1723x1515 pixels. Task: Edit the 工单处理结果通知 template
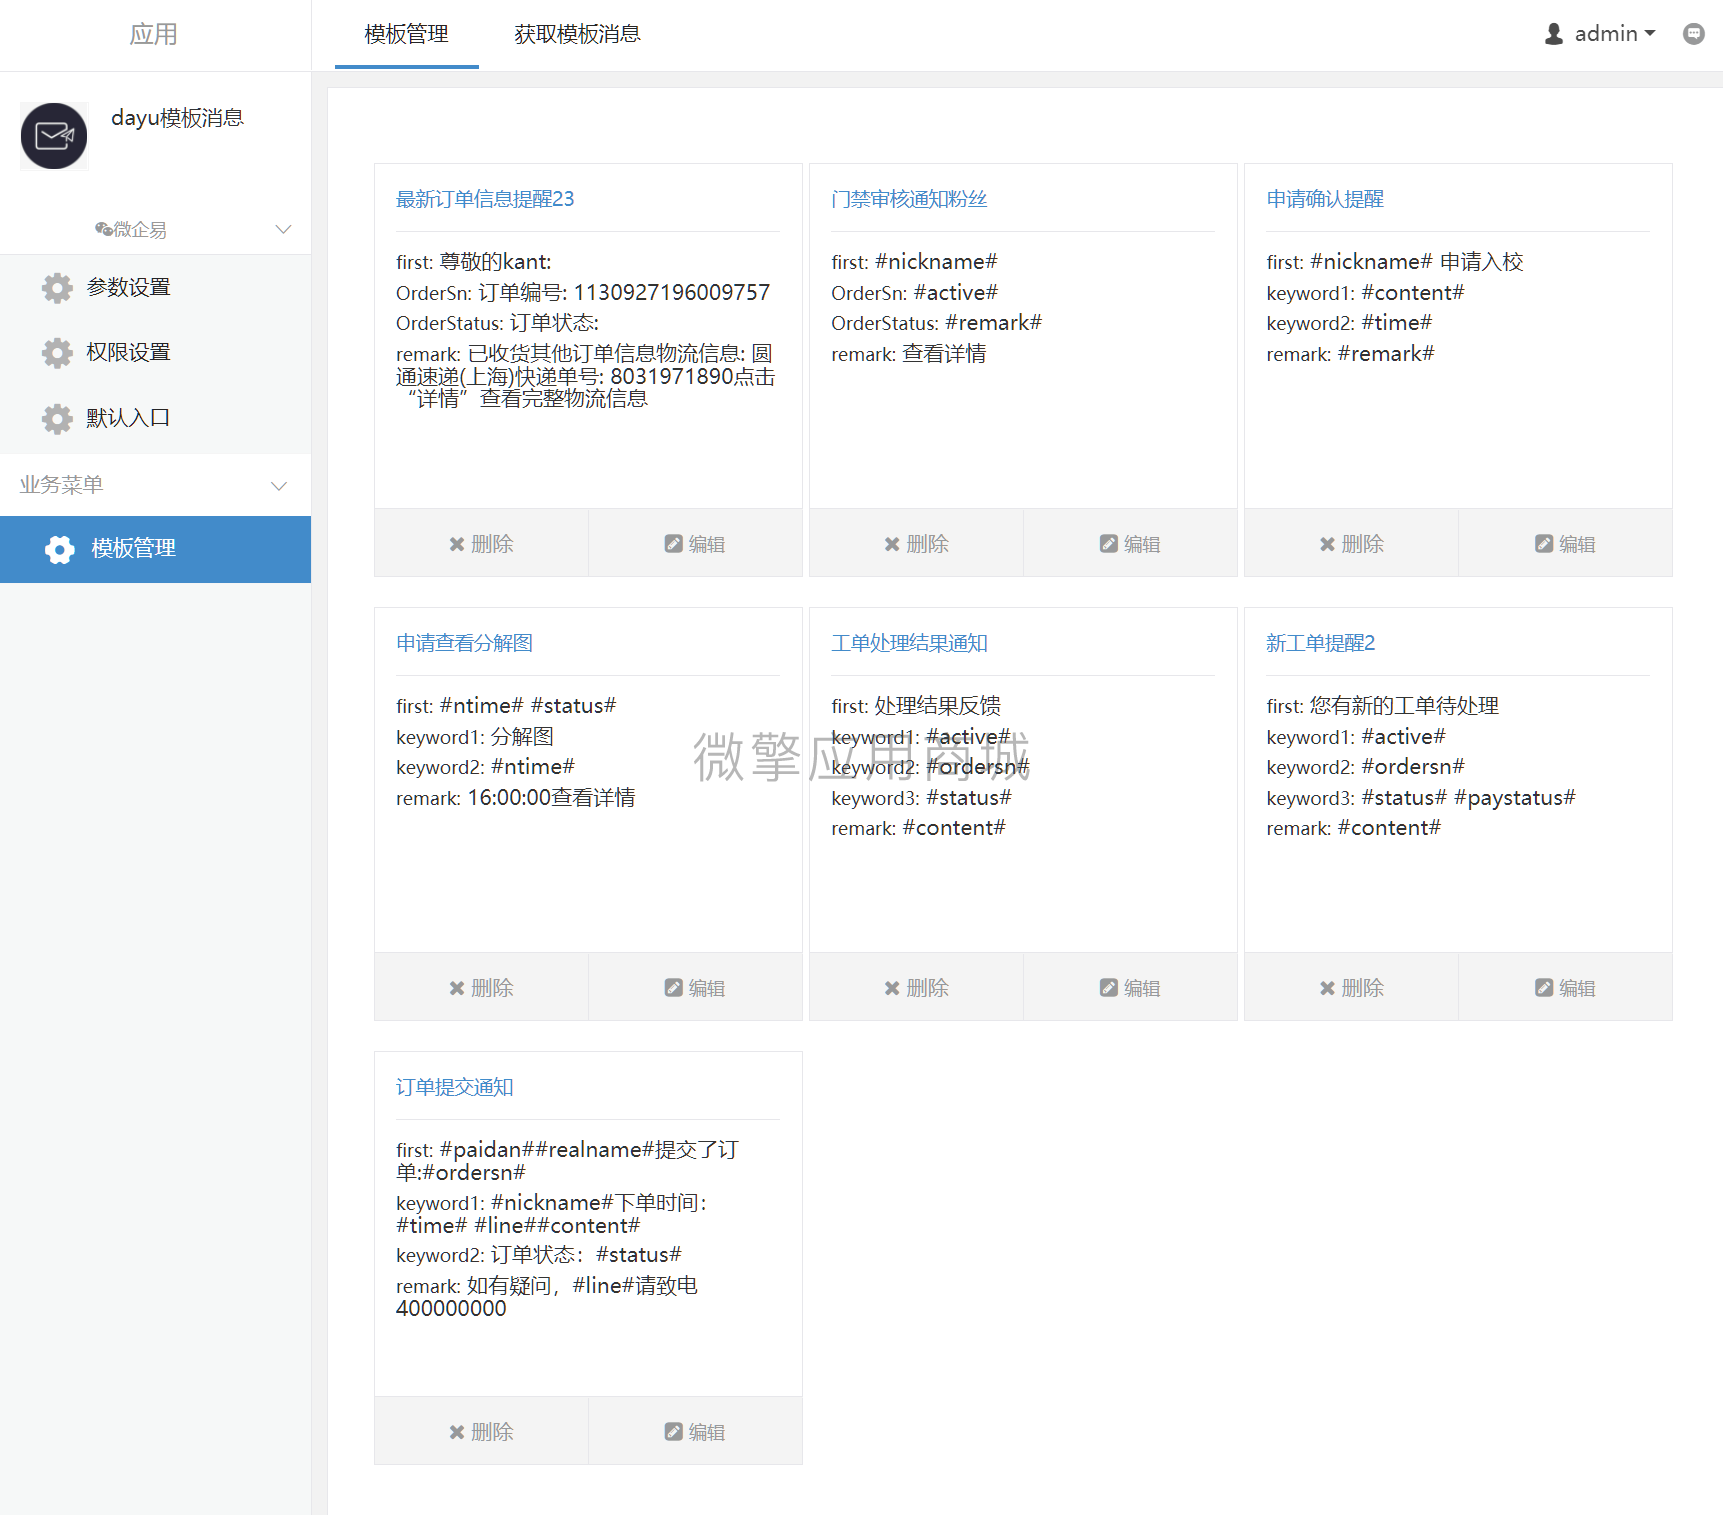(x=1130, y=987)
